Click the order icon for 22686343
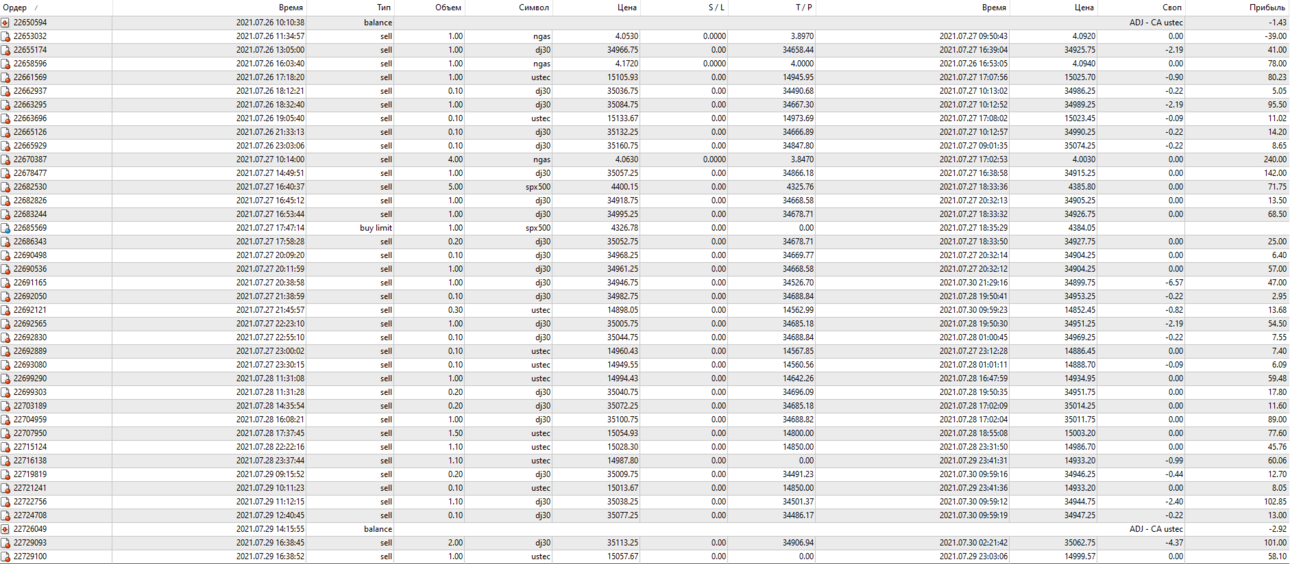 [x=5, y=241]
